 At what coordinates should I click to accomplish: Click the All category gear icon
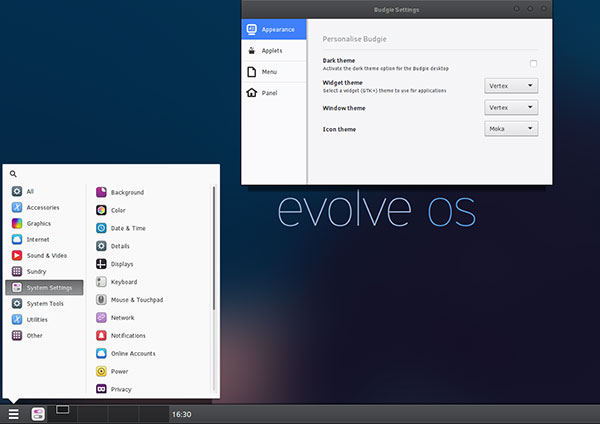pyautogui.click(x=17, y=191)
